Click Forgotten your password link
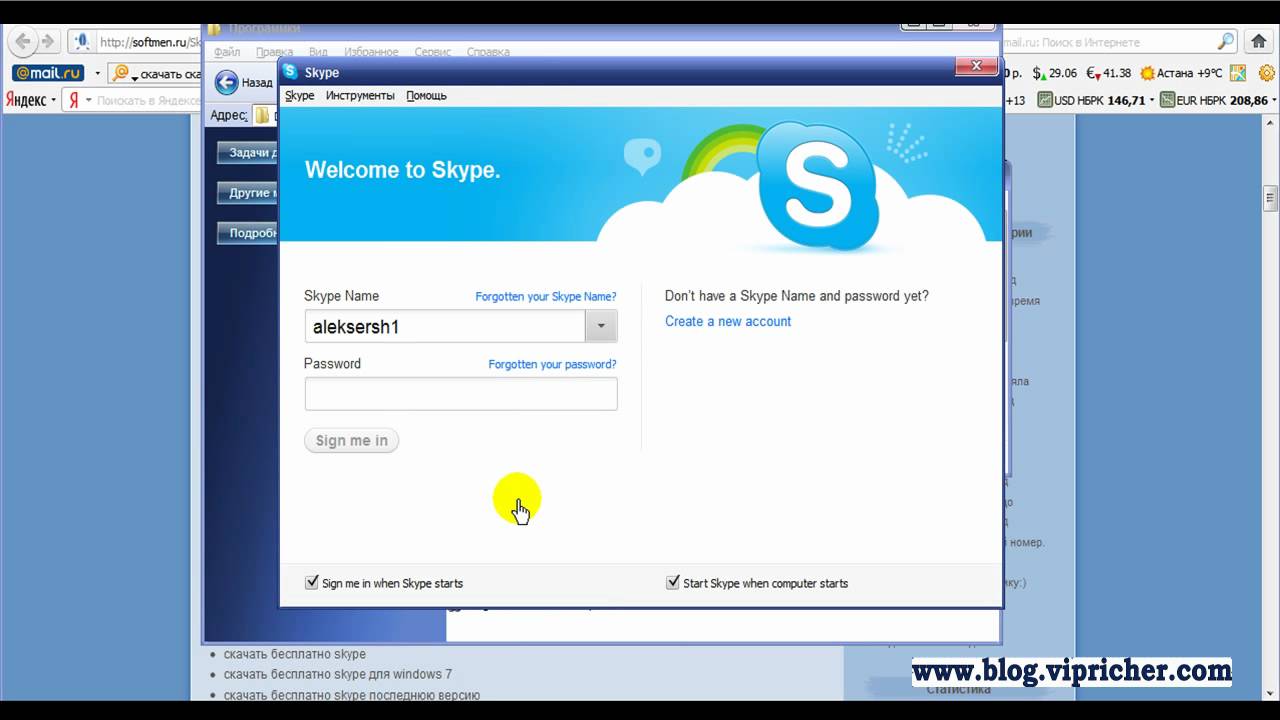1280x720 pixels. [x=552, y=364]
